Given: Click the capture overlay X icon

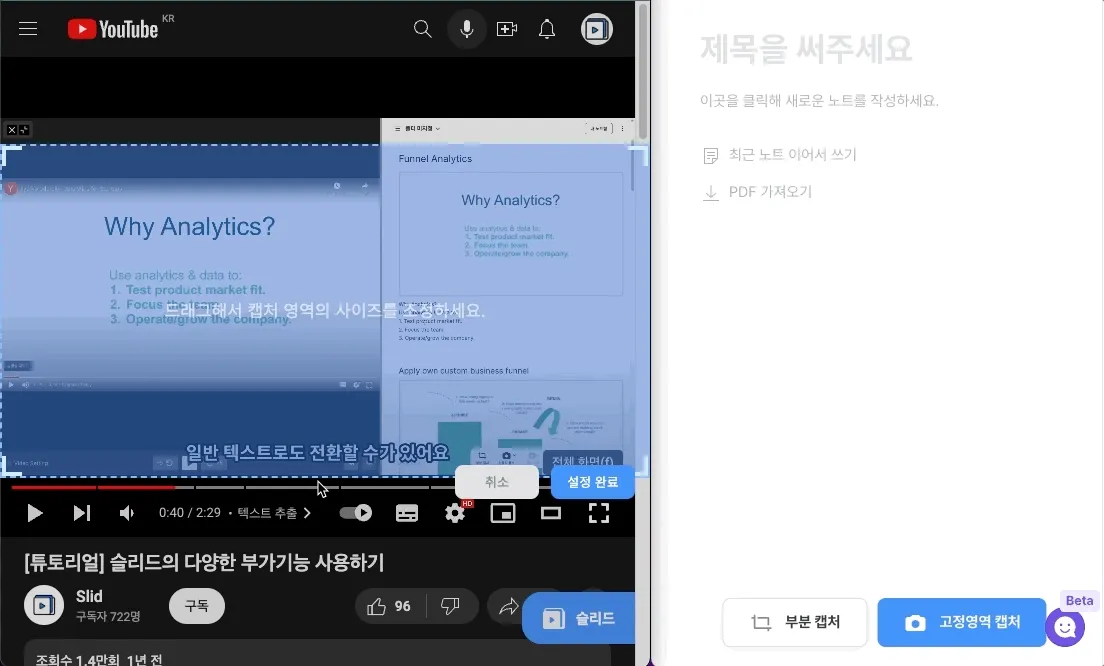Looking at the screenshot, I should [x=11, y=130].
